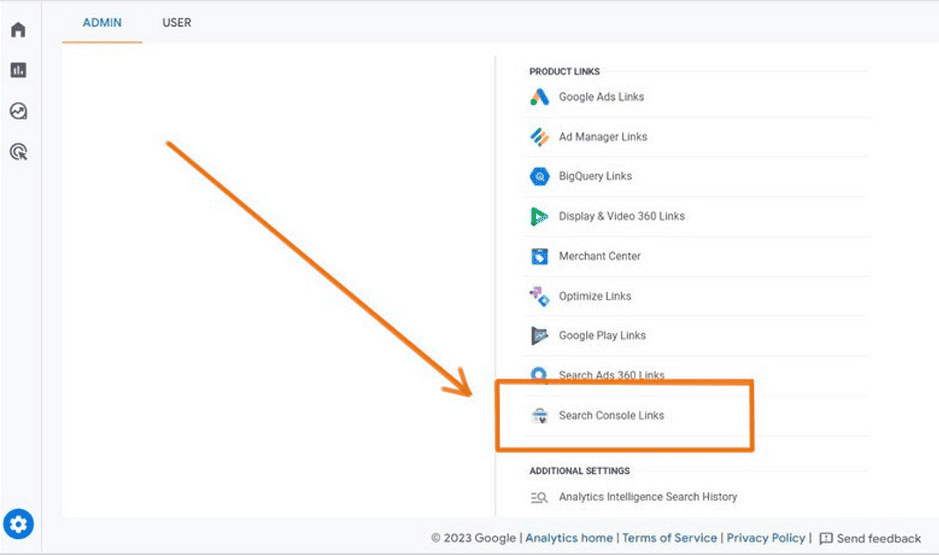Open Merchant Center settings

coord(599,256)
